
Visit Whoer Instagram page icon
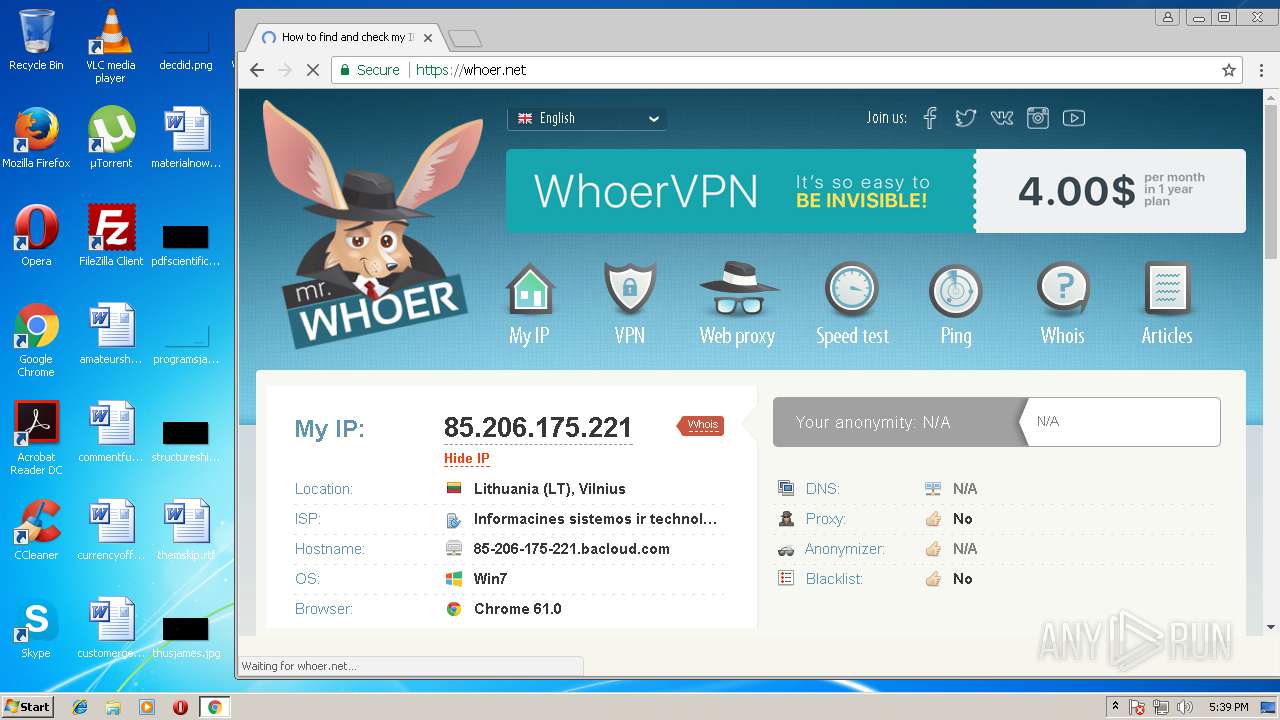pyautogui.click(x=1038, y=118)
